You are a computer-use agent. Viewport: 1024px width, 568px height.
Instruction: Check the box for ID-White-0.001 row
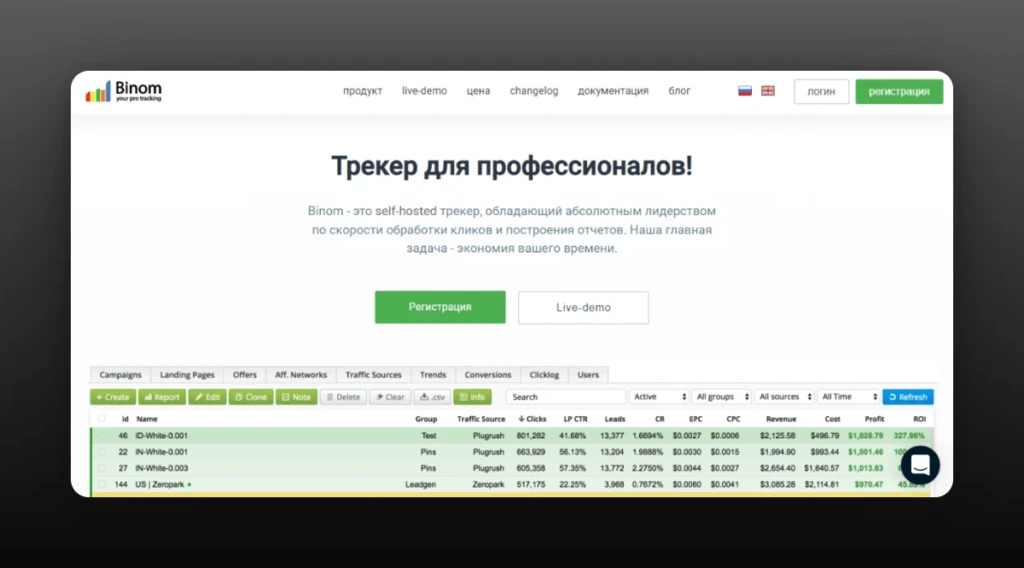coord(101,435)
